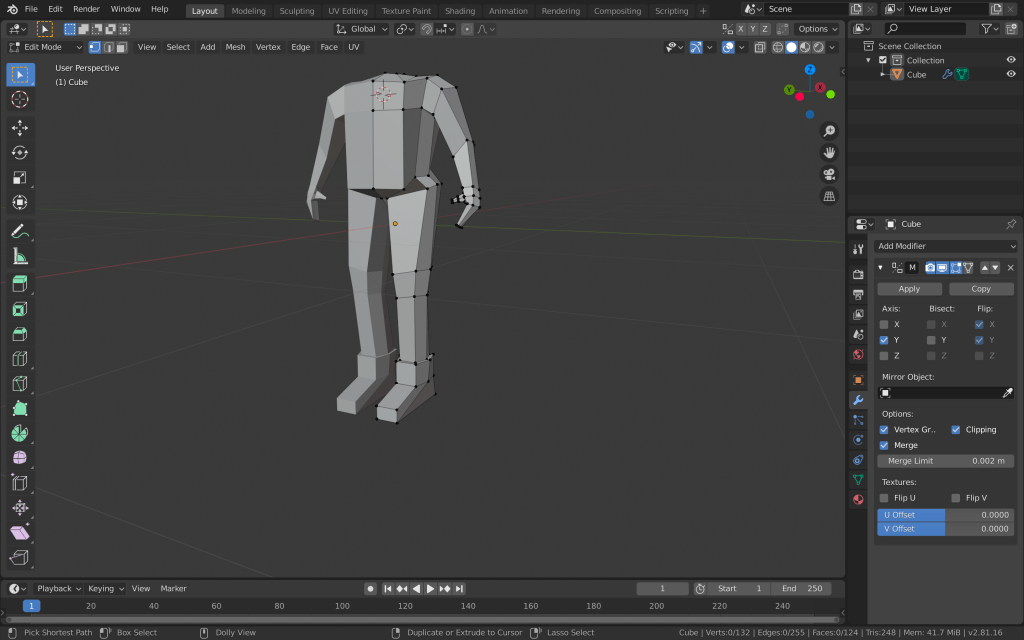Image resolution: width=1024 pixels, height=640 pixels.
Task: Disable the Clipping option checkbox
Action: point(956,429)
